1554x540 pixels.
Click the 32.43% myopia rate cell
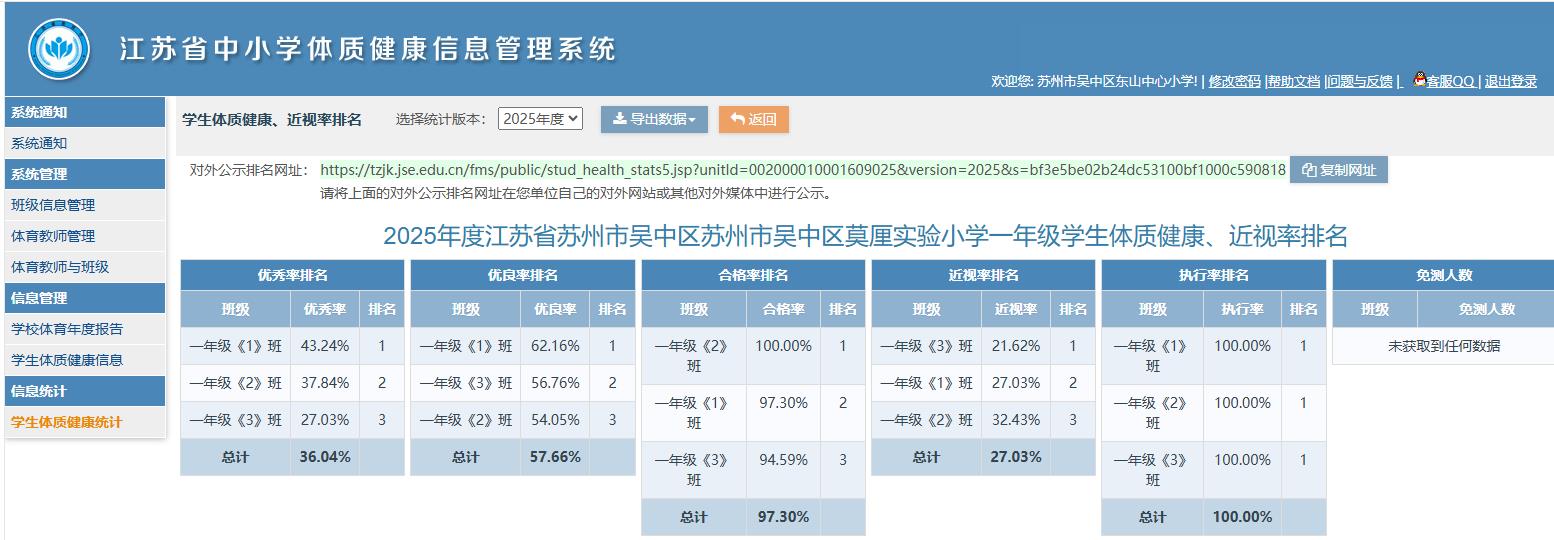tap(1016, 420)
